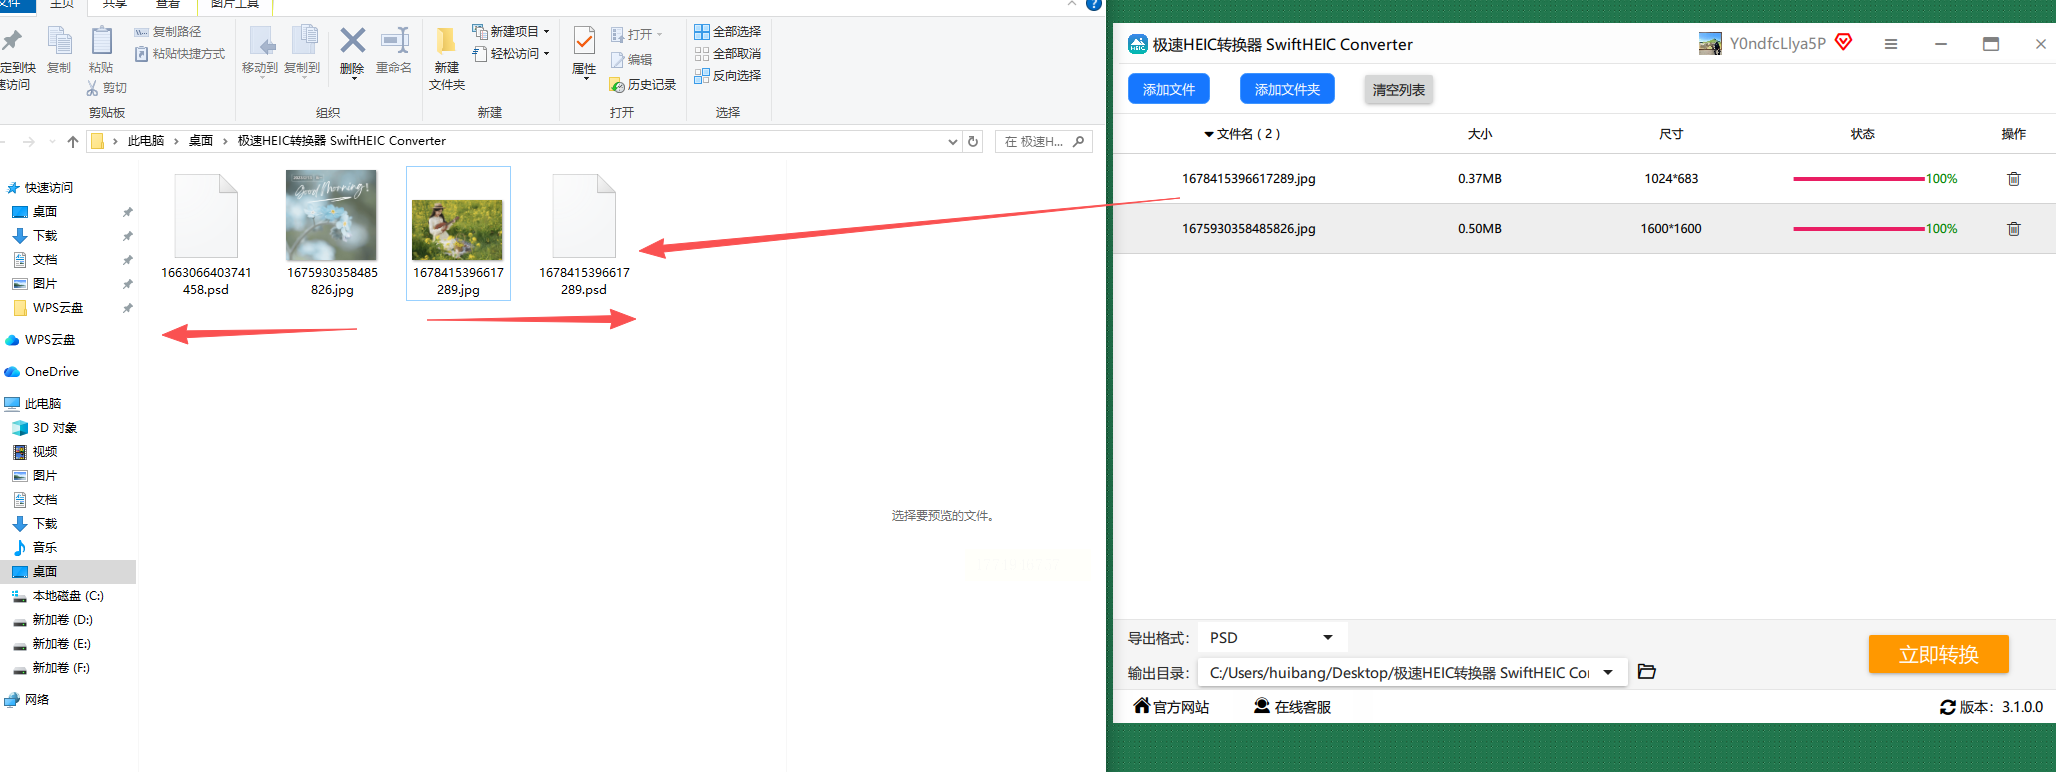
Task: Delete 1678415396617289.jpg row using its trash icon
Action: [x=2014, y=179]
